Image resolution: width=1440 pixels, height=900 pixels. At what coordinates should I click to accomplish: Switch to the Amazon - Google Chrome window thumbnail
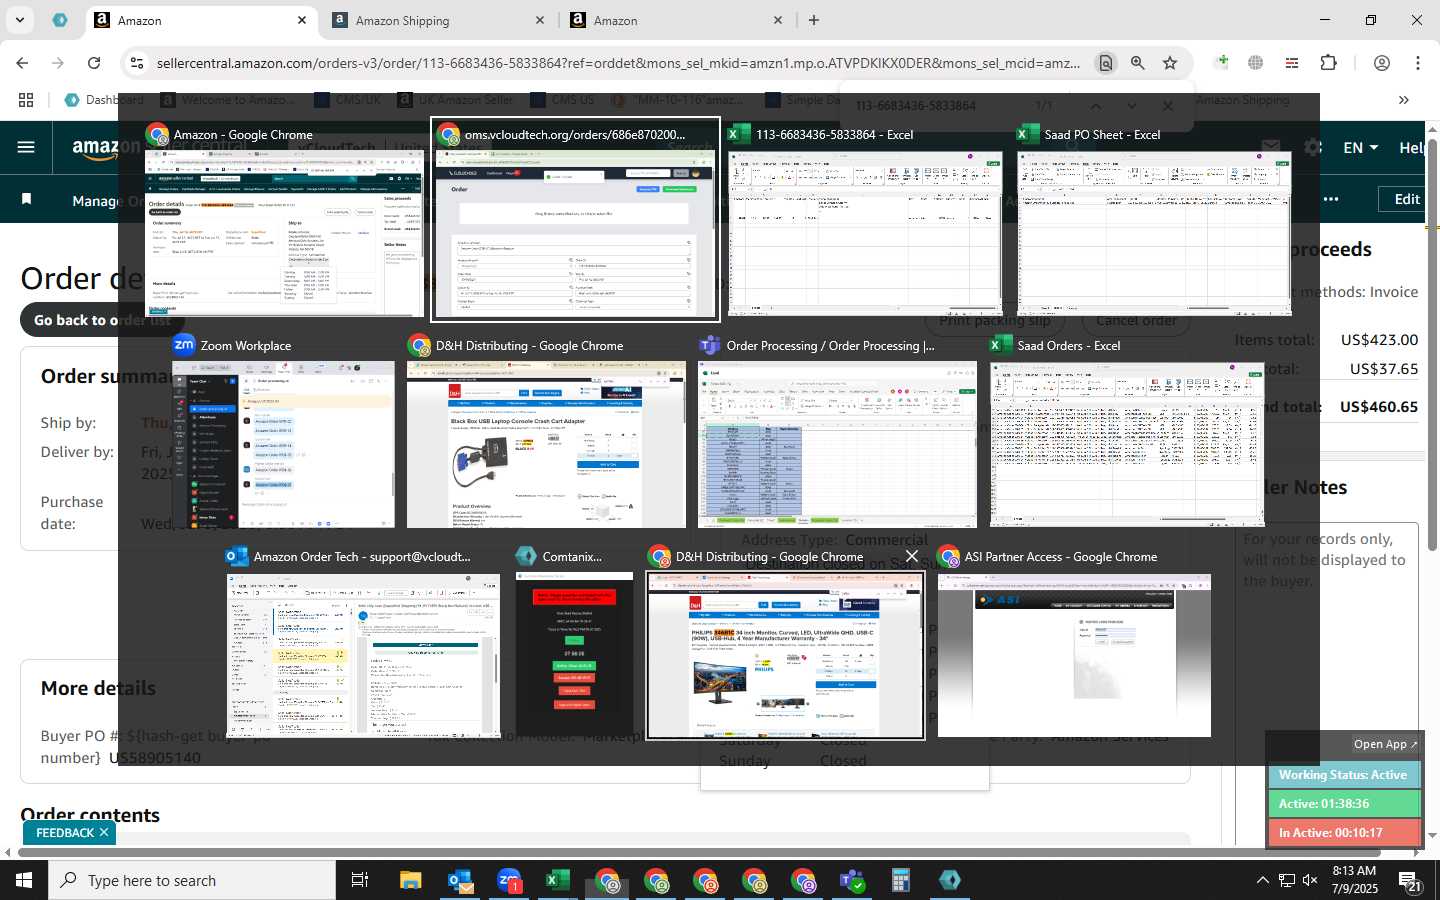(x=284, y=233)
